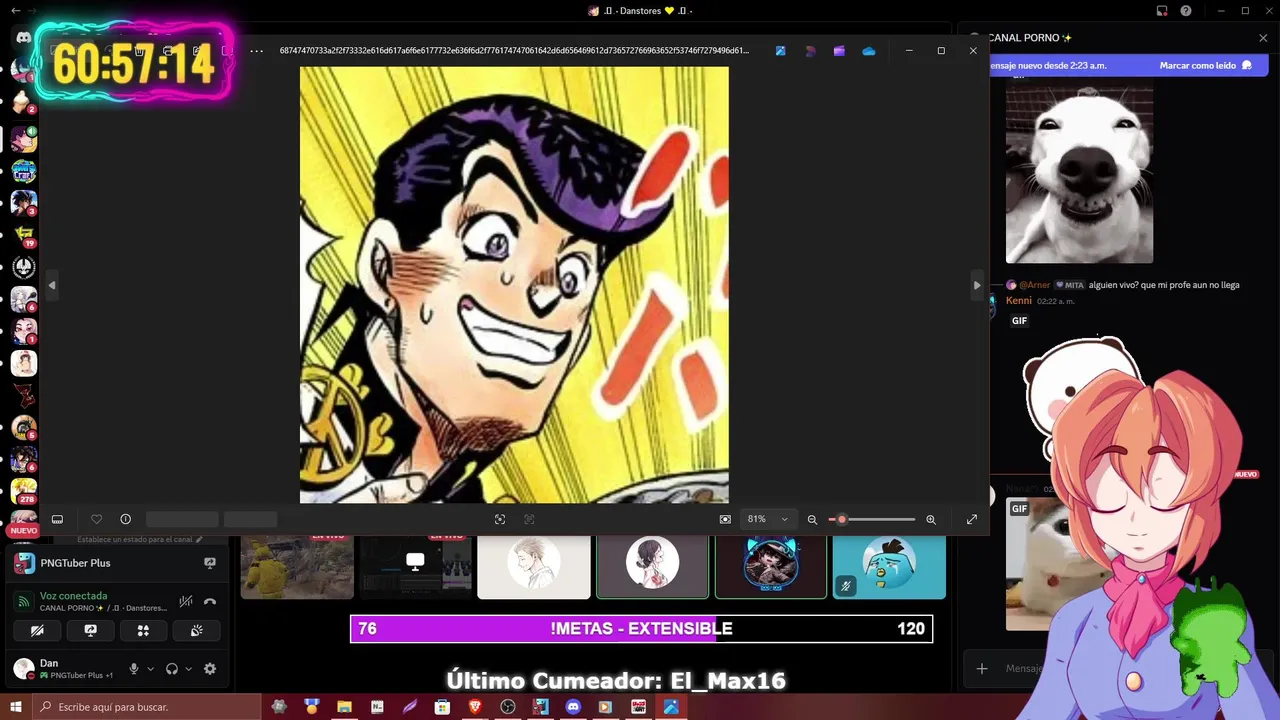1280x720 pixels.
Task: Close the CANAL PORNO chat panel
Action: point(1263,38)
